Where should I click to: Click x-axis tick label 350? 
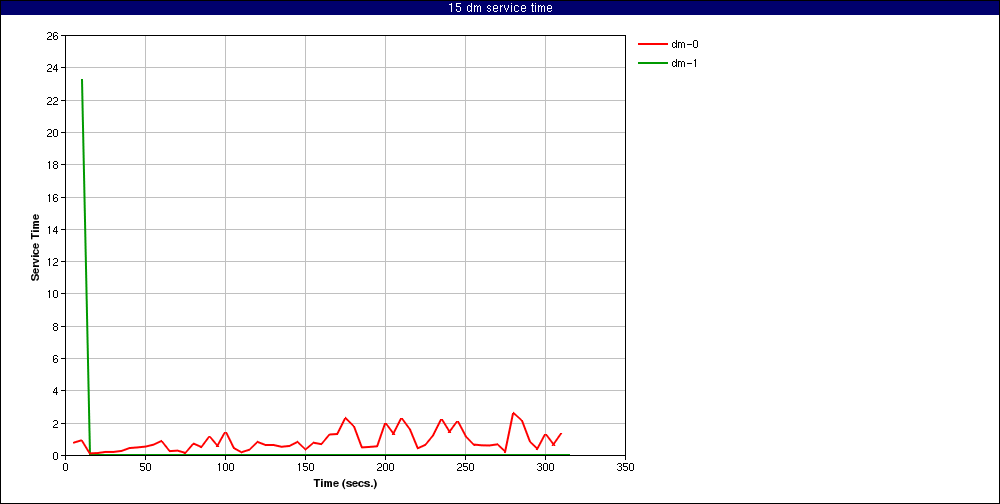(x=626, y=466)
